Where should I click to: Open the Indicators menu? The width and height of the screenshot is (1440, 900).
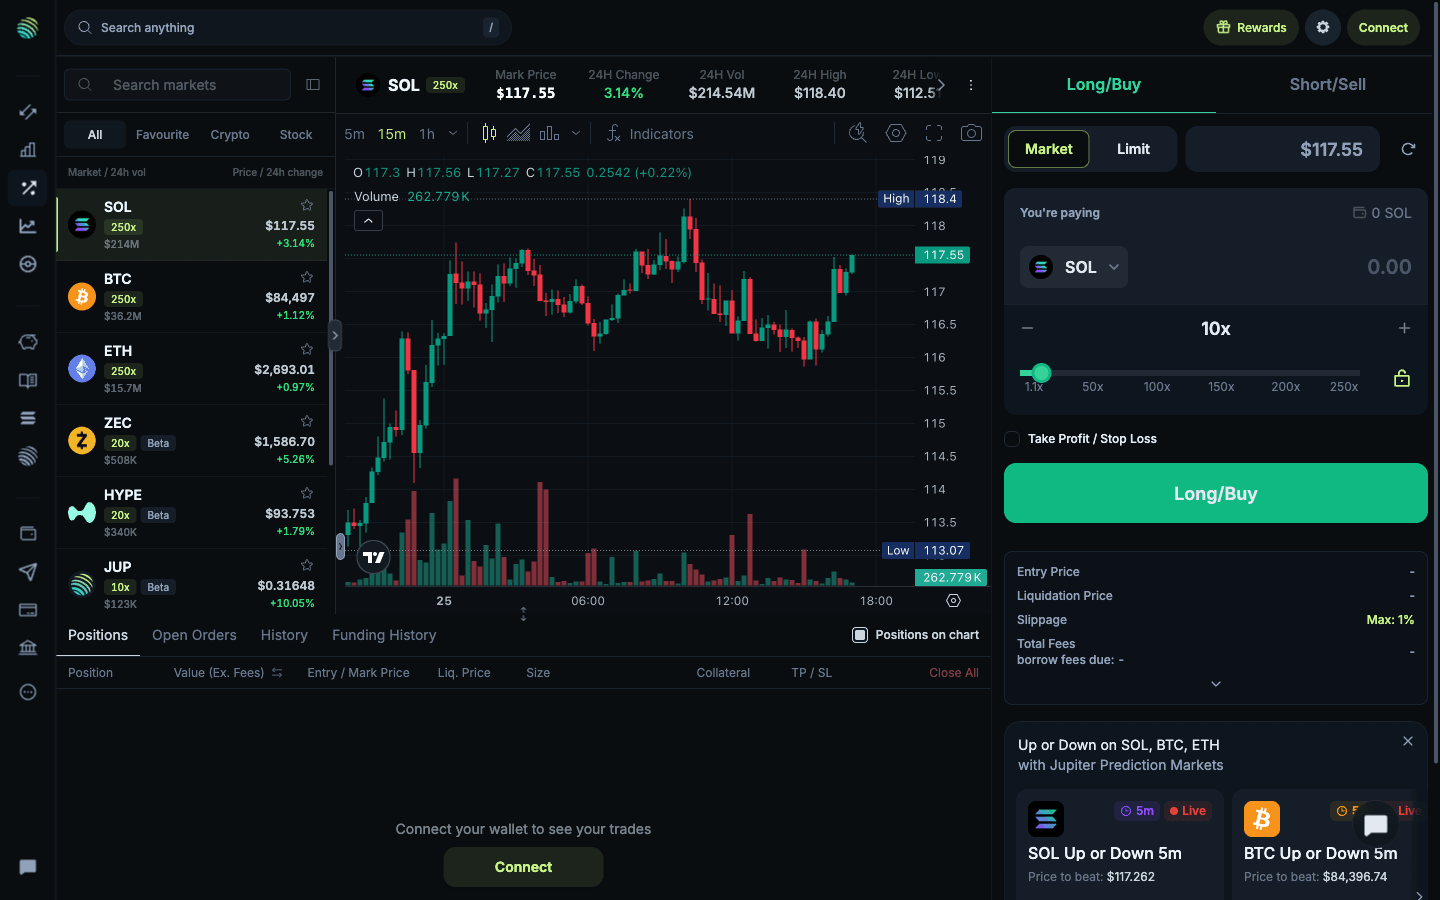click(x=650, y=134)
